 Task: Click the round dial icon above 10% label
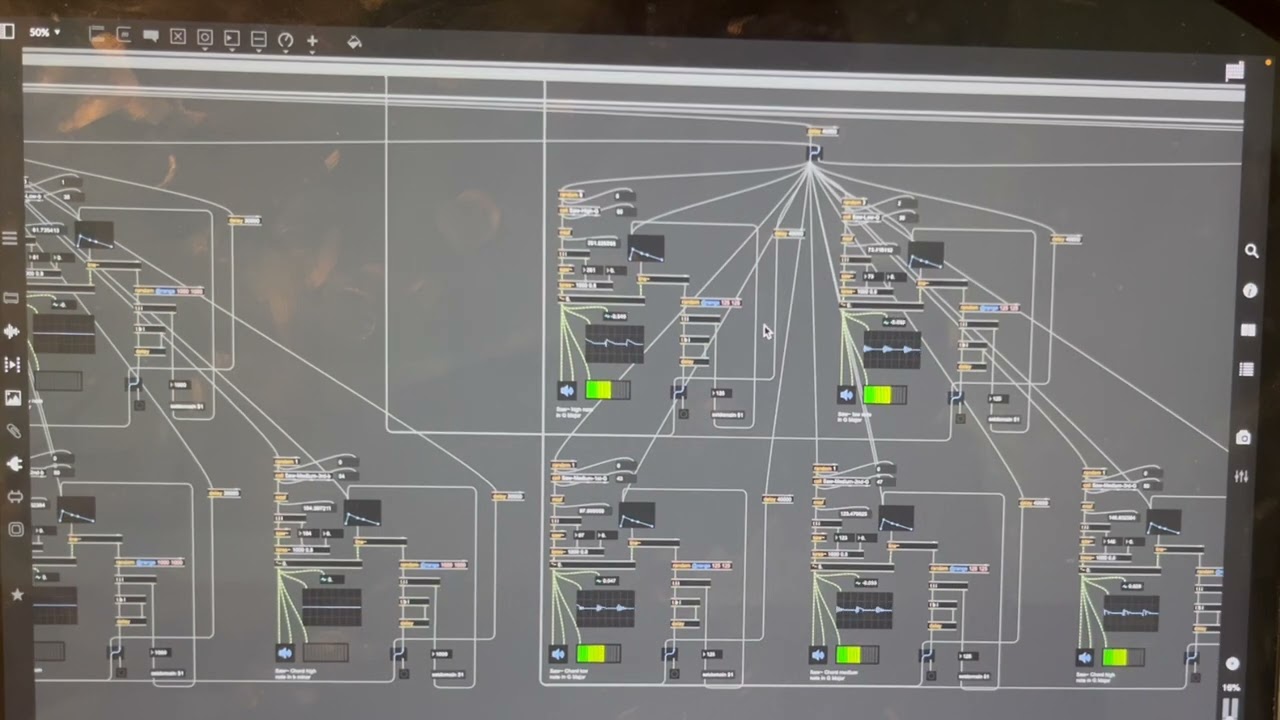coord(1232,664)
